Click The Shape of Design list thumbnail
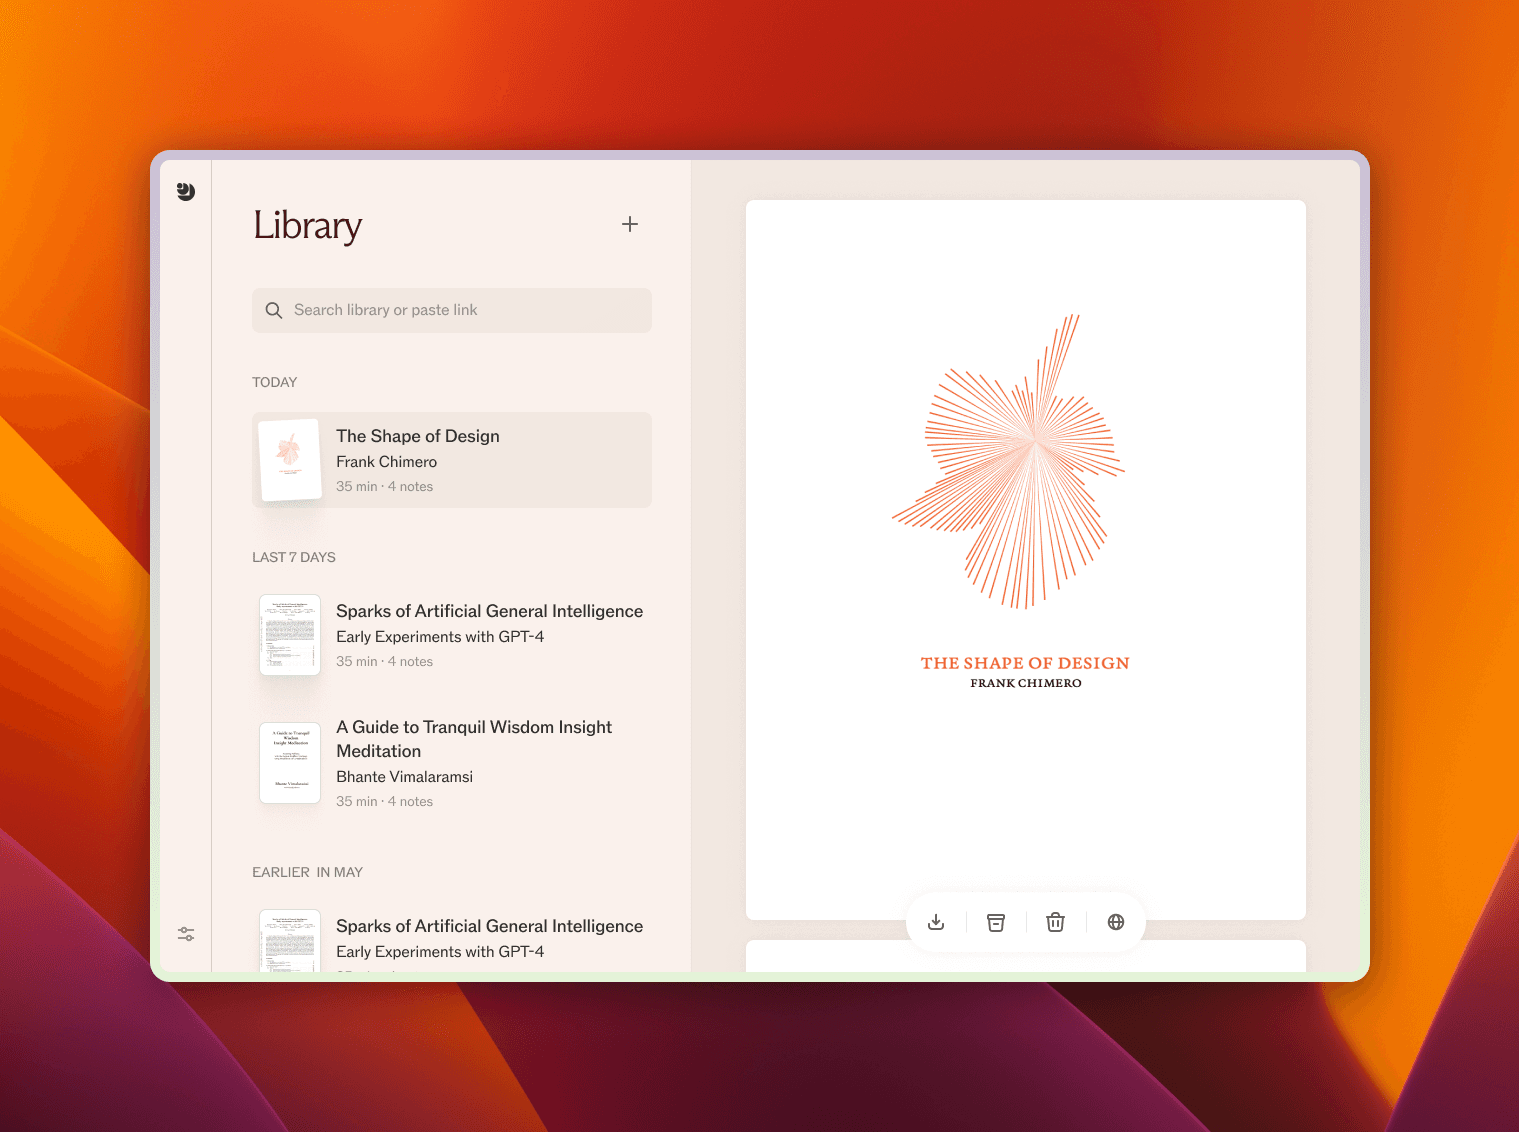1519x1132 pixels. (x=290, y=460)
